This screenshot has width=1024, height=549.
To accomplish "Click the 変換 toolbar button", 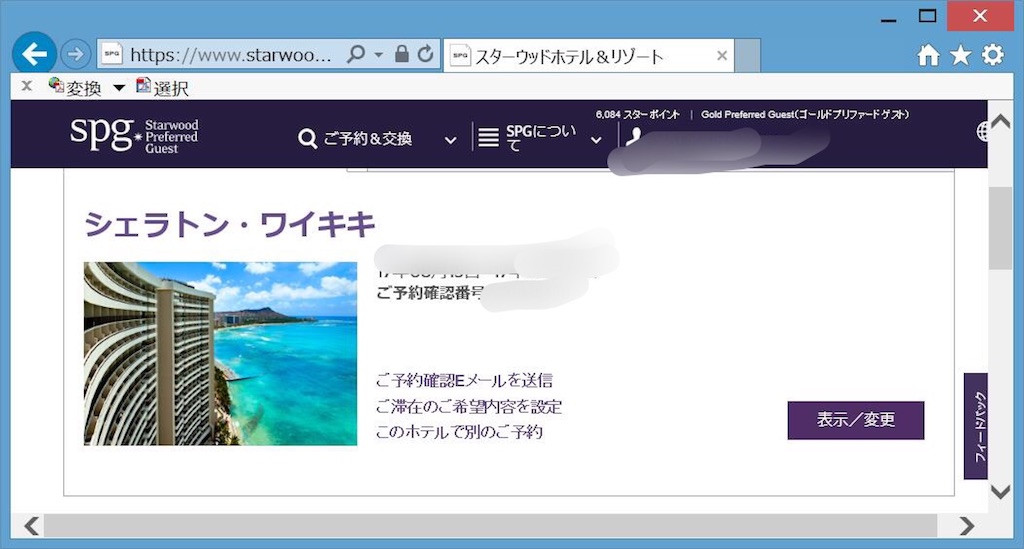I will (76, 87).
